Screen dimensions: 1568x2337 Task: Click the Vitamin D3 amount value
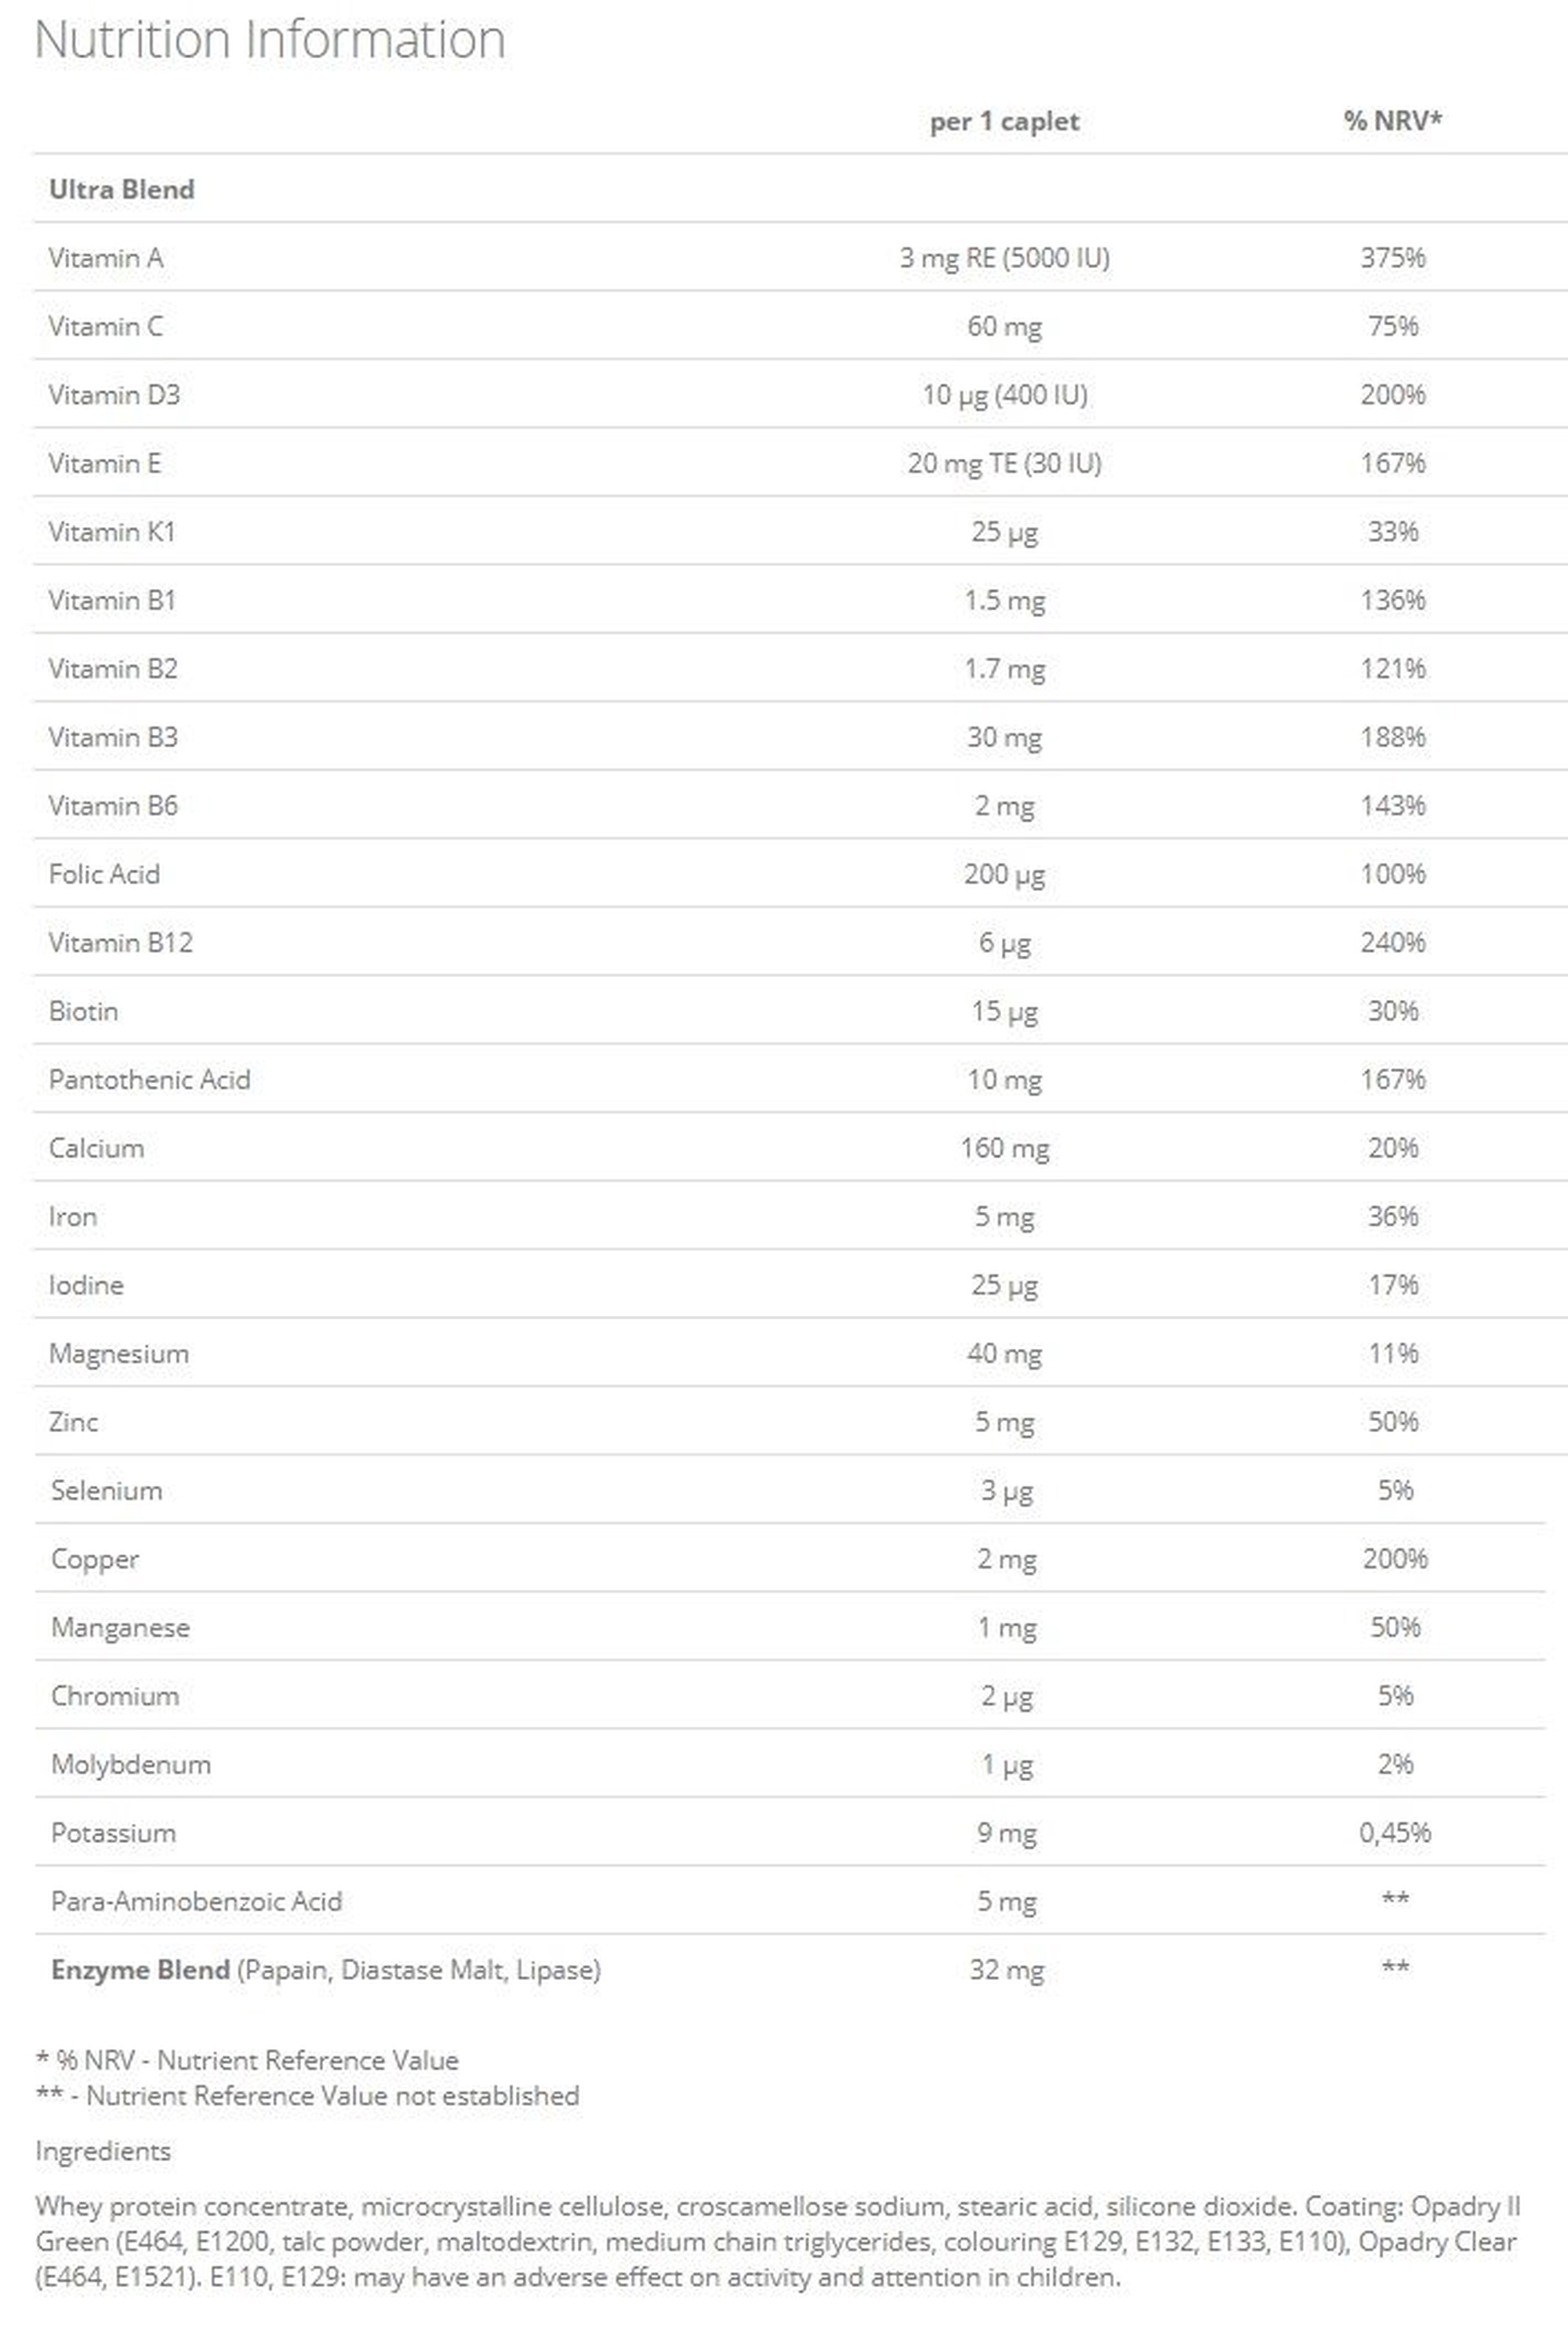click(1004, 395)
